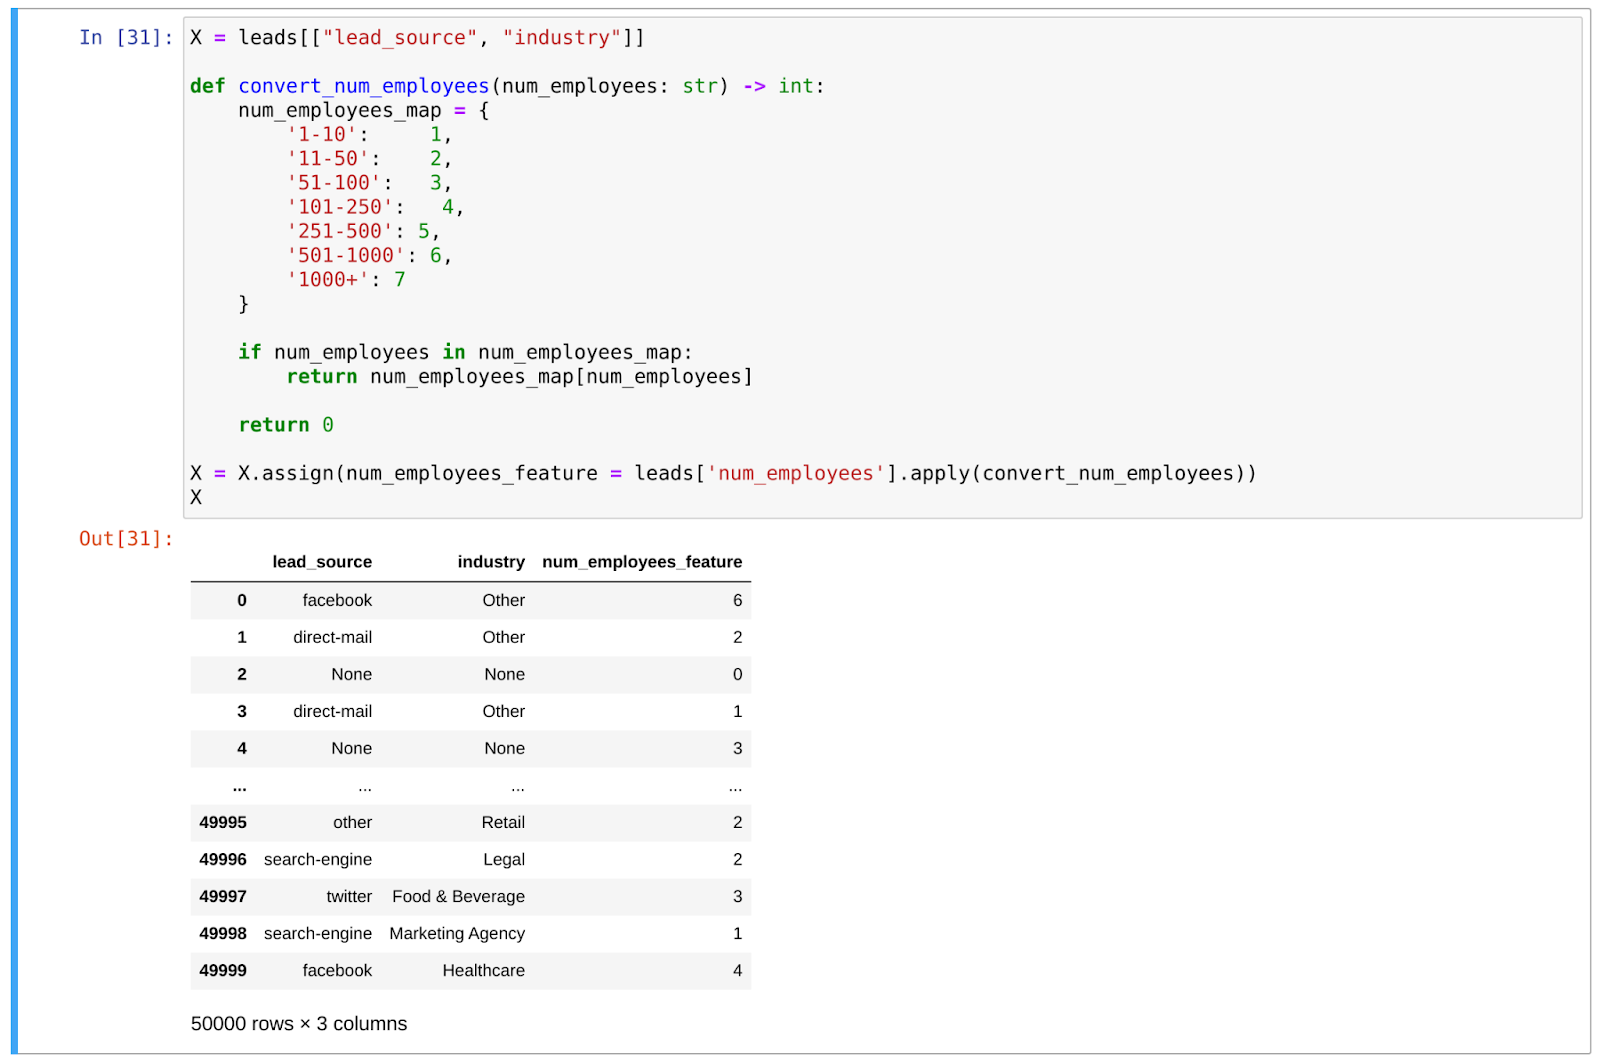Screen dimensions: 1600x1060
Task: Click the value 3 in row 4
Action: pos(738,748)
